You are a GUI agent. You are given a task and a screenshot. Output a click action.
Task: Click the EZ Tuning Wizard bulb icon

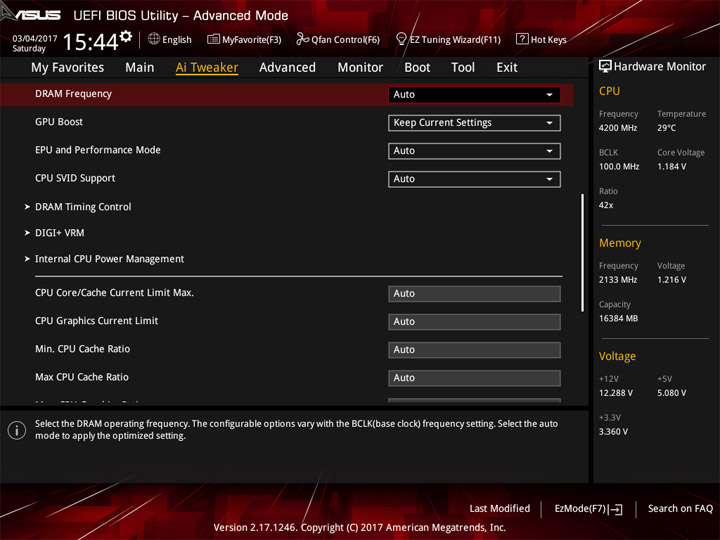[401, 39]
